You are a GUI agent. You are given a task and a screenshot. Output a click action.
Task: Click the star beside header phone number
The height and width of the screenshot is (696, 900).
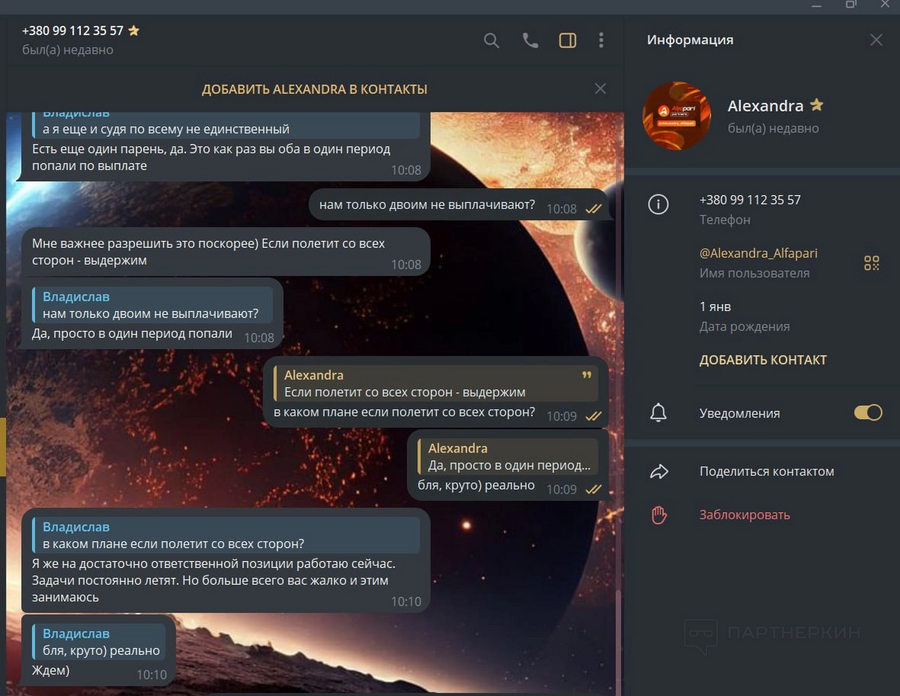coord(134,30)
